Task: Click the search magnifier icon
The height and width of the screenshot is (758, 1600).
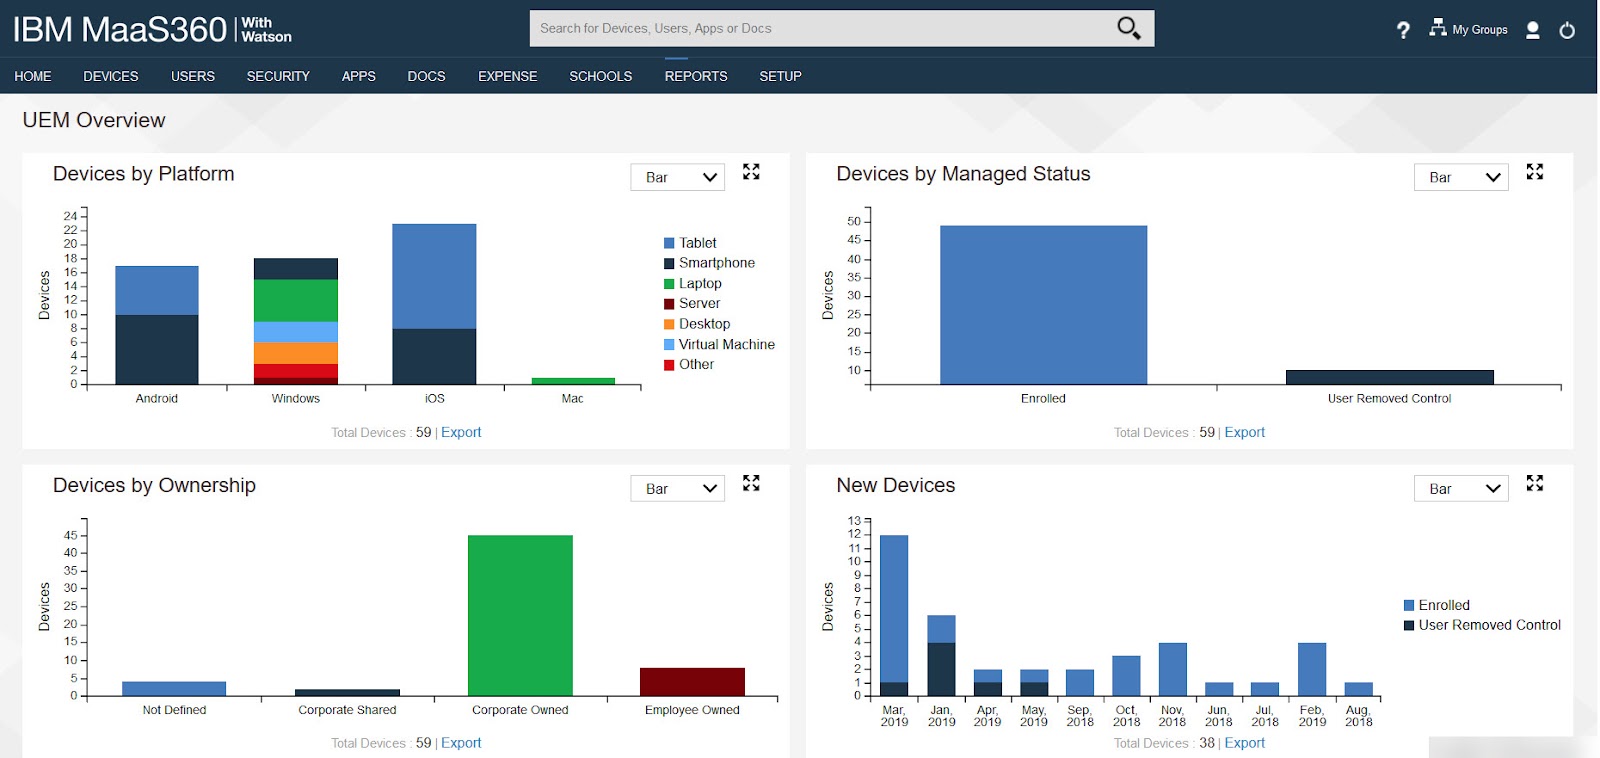Action: [x=1128, y=28]
